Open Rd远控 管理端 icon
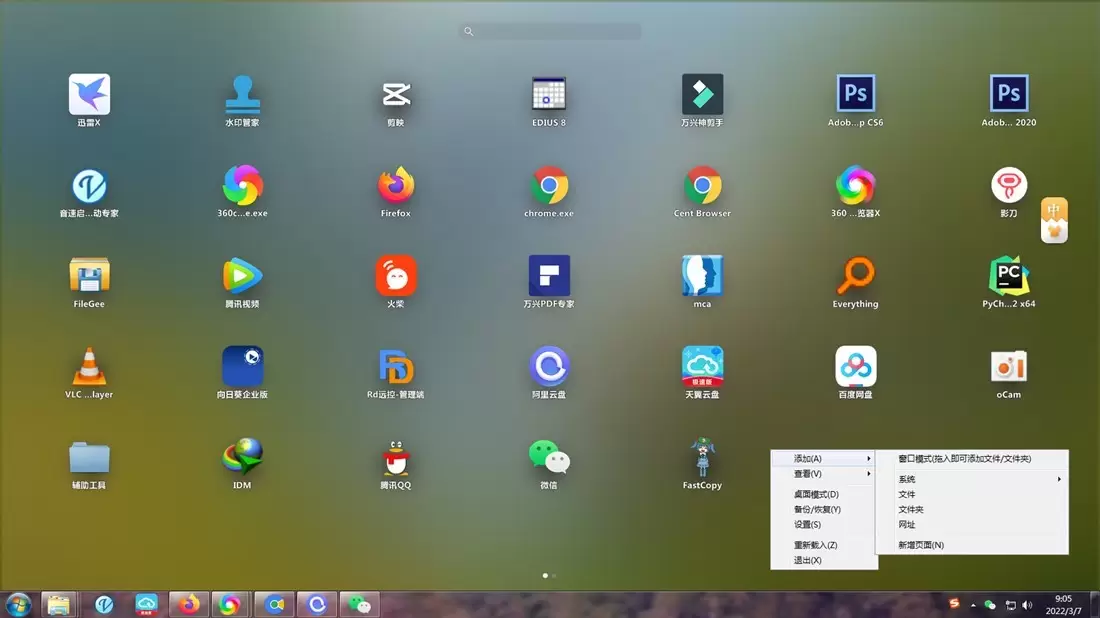1100x618 pixels. [396, 366]
